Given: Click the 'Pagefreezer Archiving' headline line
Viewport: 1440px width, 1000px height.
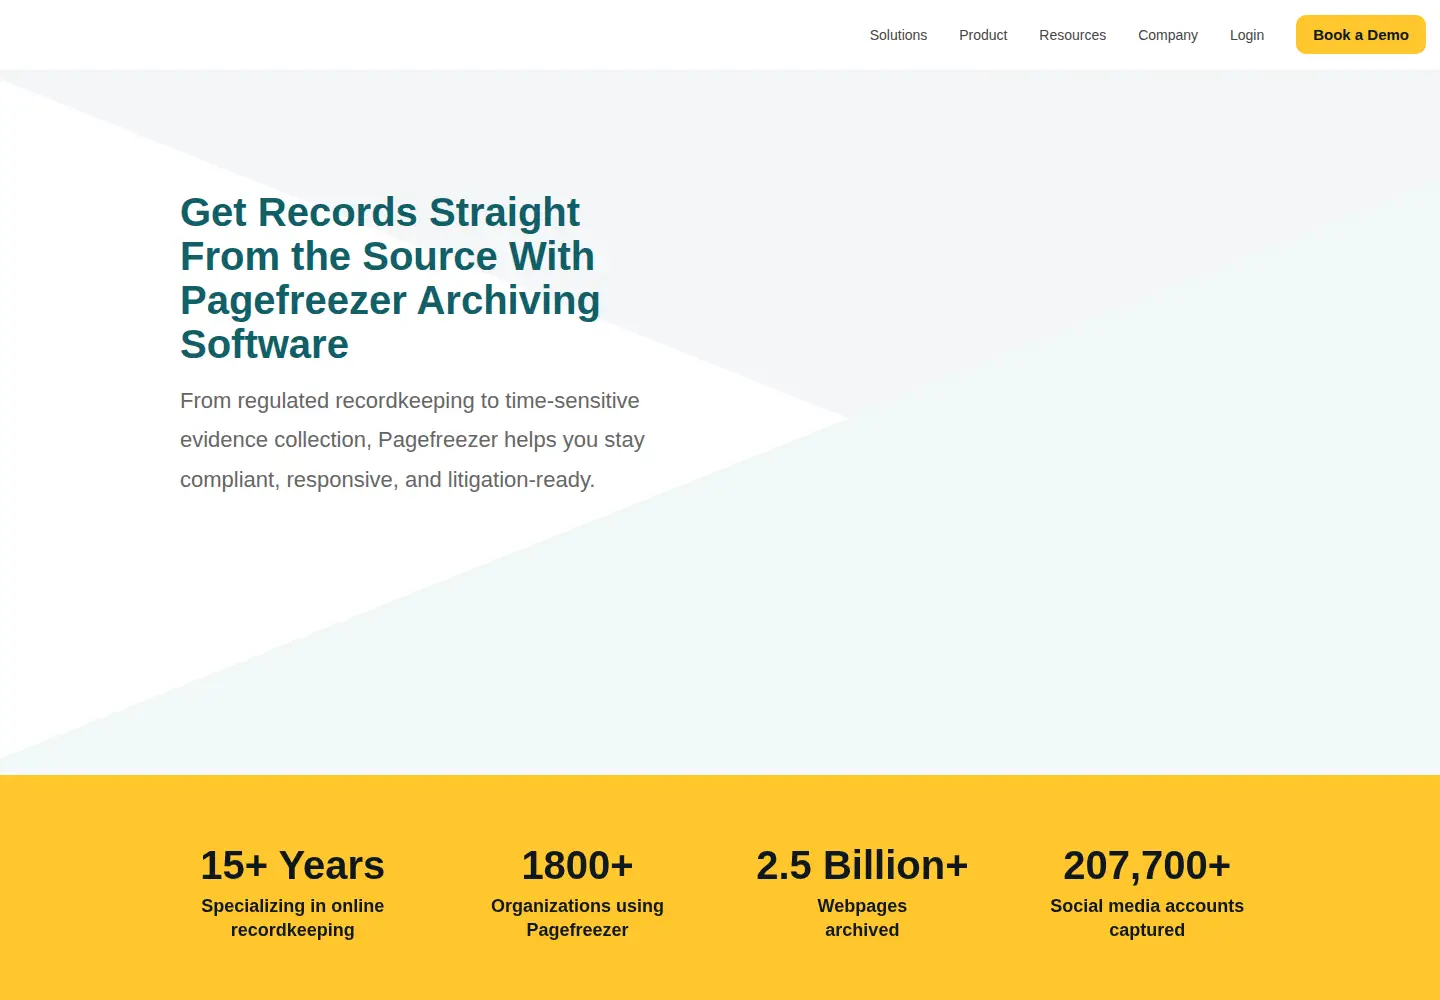Looking at the screenshot, I should point(390,301).
